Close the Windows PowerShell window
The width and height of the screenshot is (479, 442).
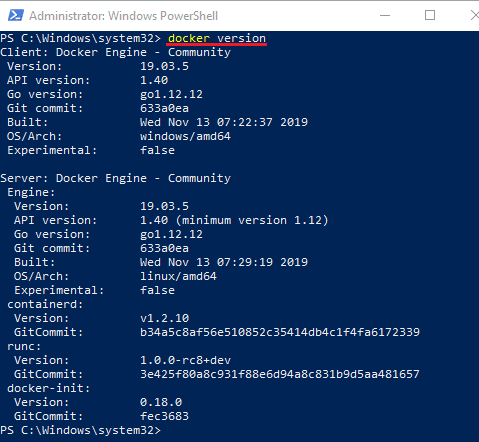475,15
